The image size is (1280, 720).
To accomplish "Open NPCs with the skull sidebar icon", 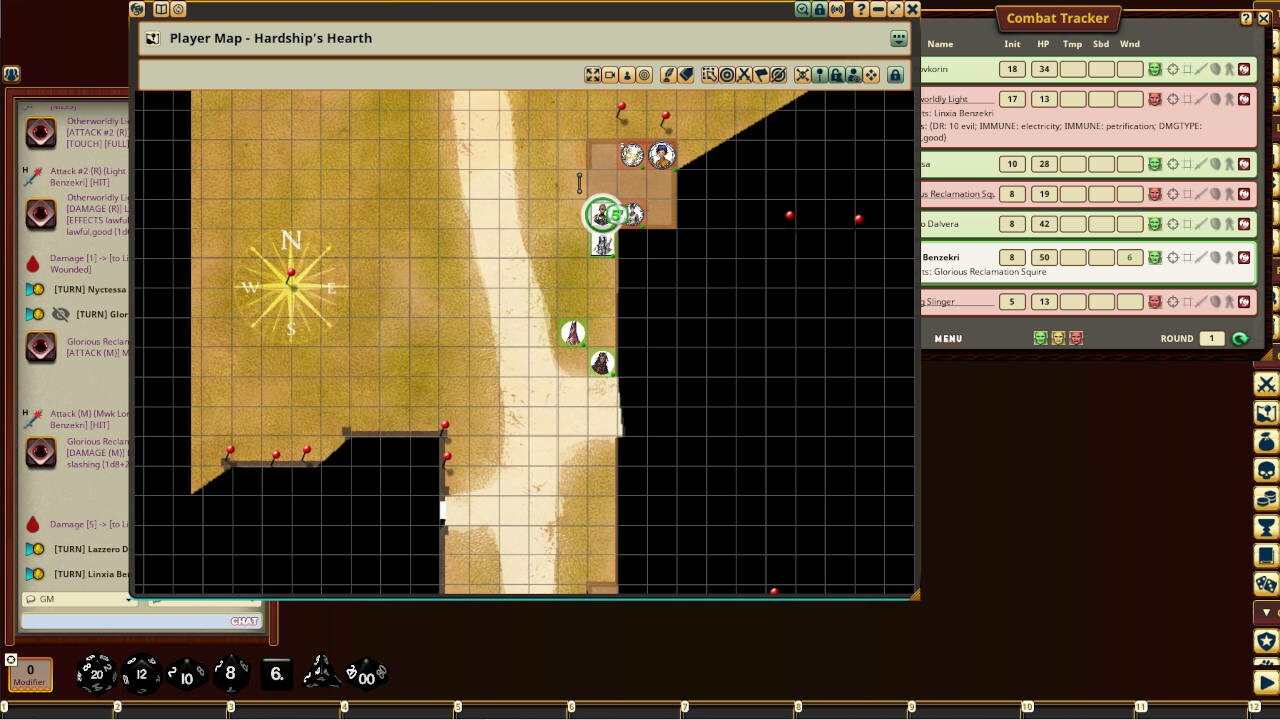I will click(x=1265, y=468).
